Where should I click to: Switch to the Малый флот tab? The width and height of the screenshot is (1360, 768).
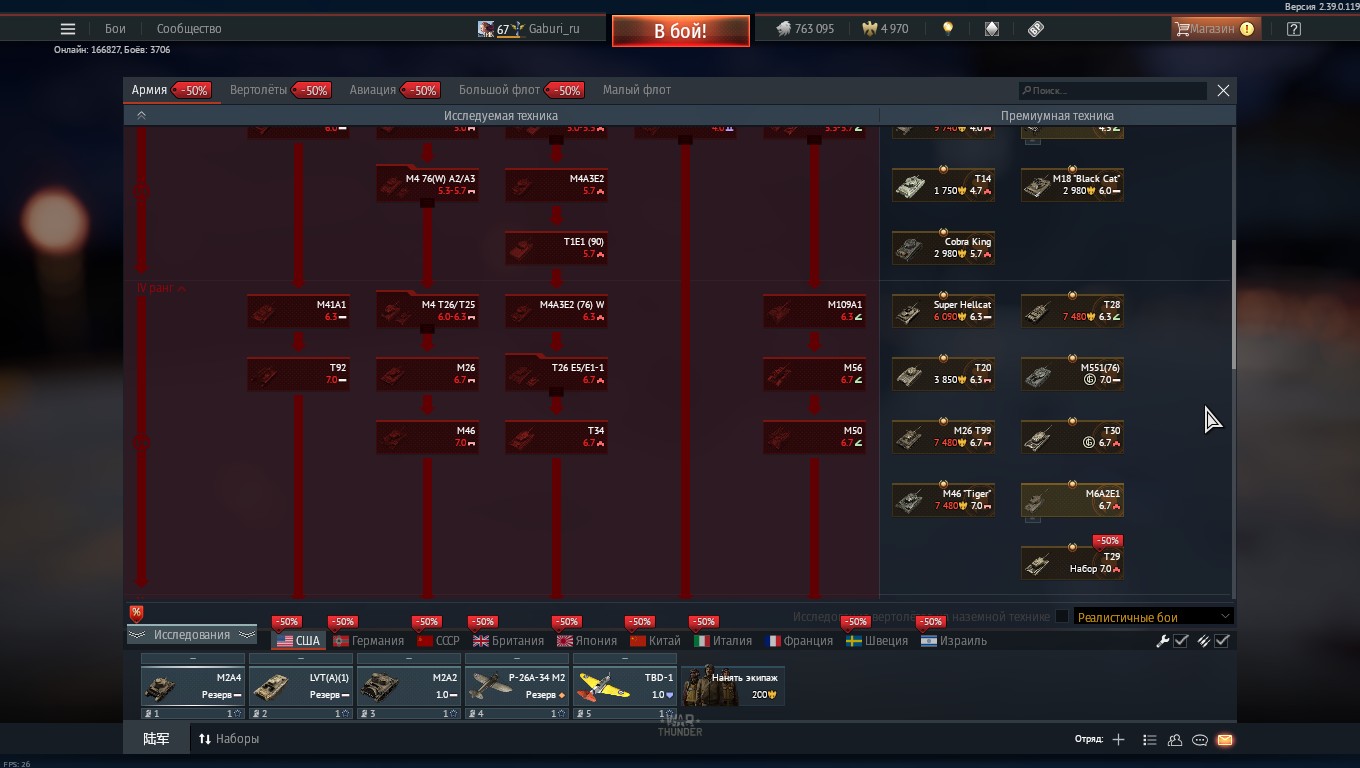pyautogui.click(x=637, y=90)
